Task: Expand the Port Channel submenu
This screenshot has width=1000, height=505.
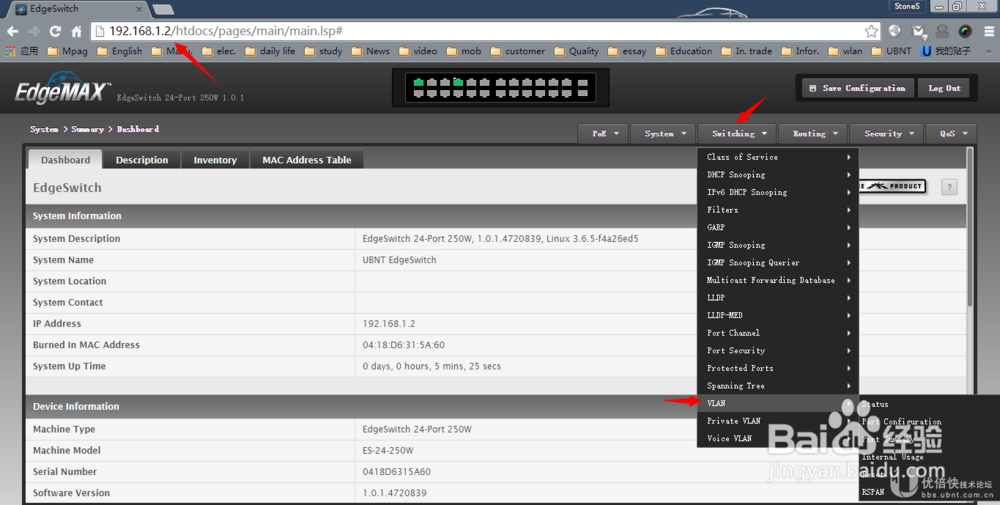Action: point(777,333)
